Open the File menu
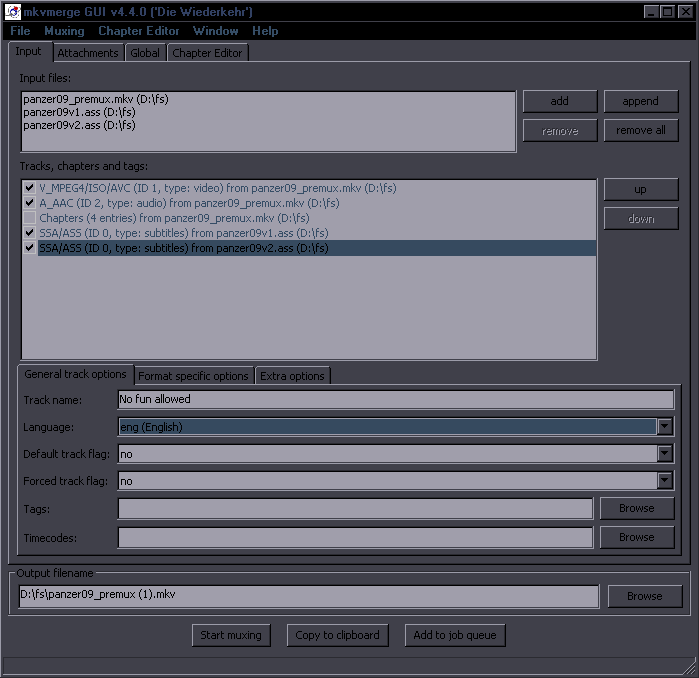This screenshot has width=699, height=678. coord(20,31)
